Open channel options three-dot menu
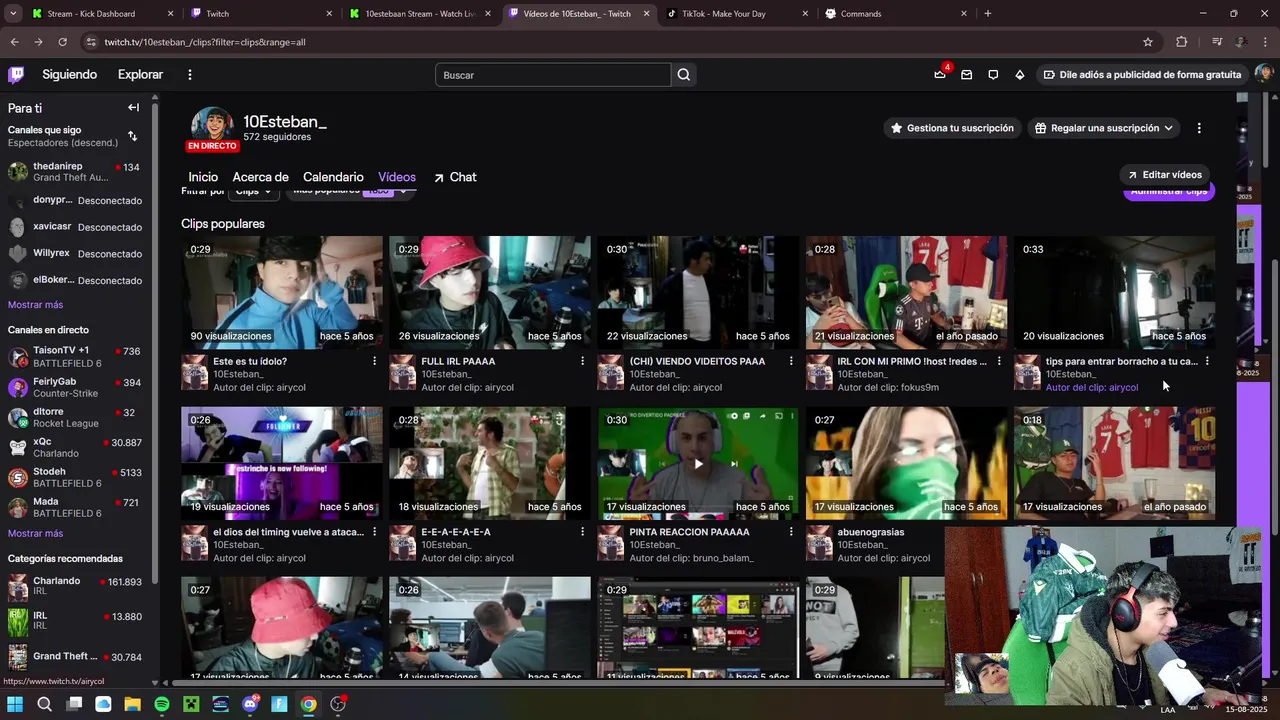The width and height of the screenshot is (1280, 720). [1199, 128]
